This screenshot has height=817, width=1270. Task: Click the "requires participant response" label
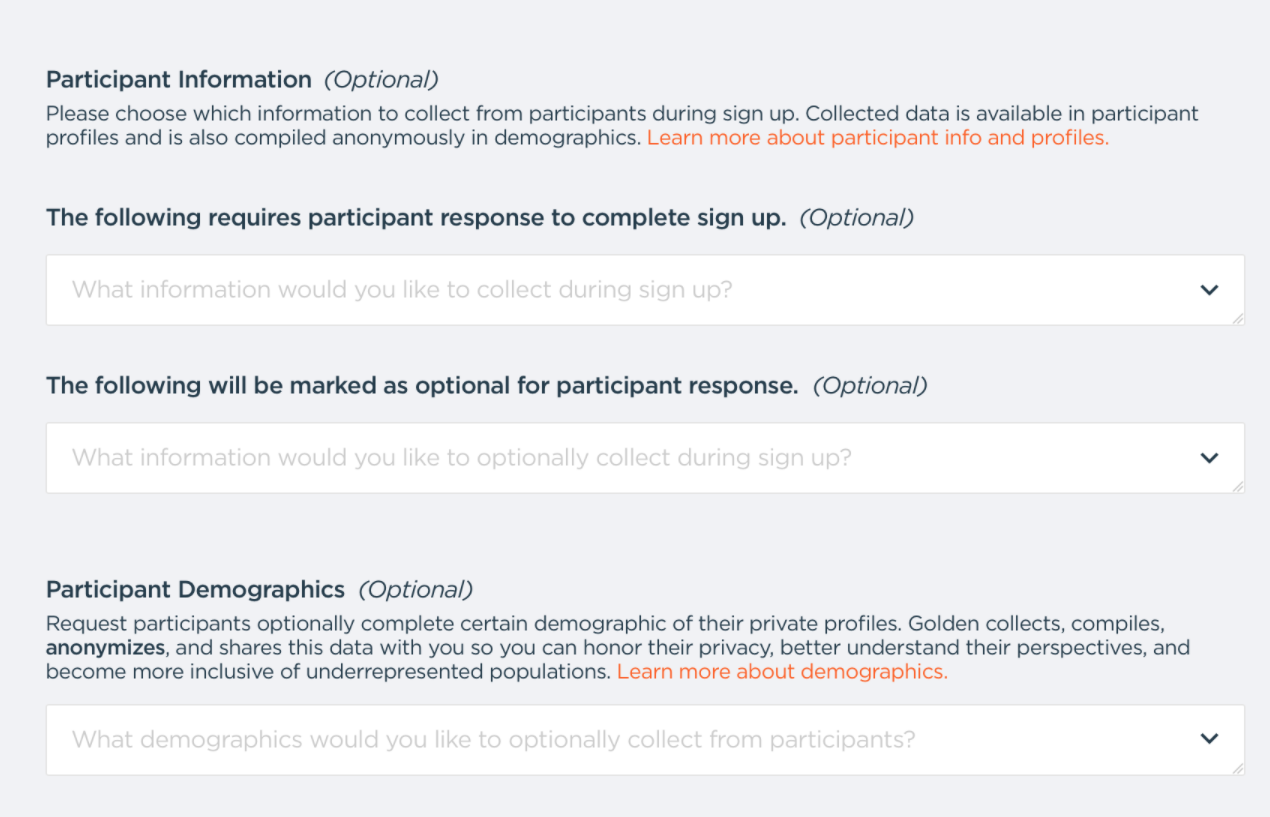coord(415,218)
